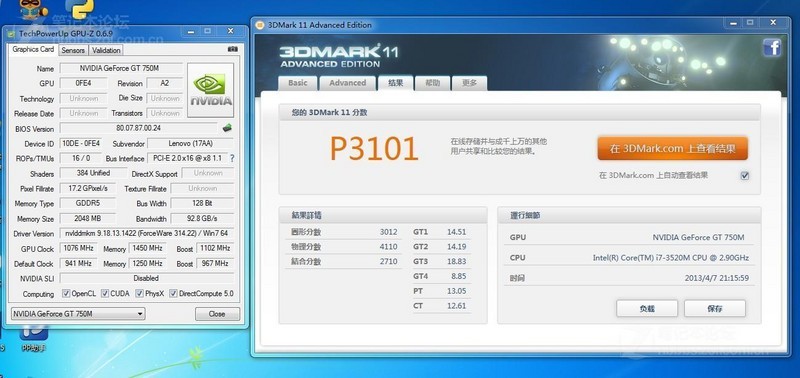
Task: Click the GPU-Z title bar icon
Action: [11, 33]
